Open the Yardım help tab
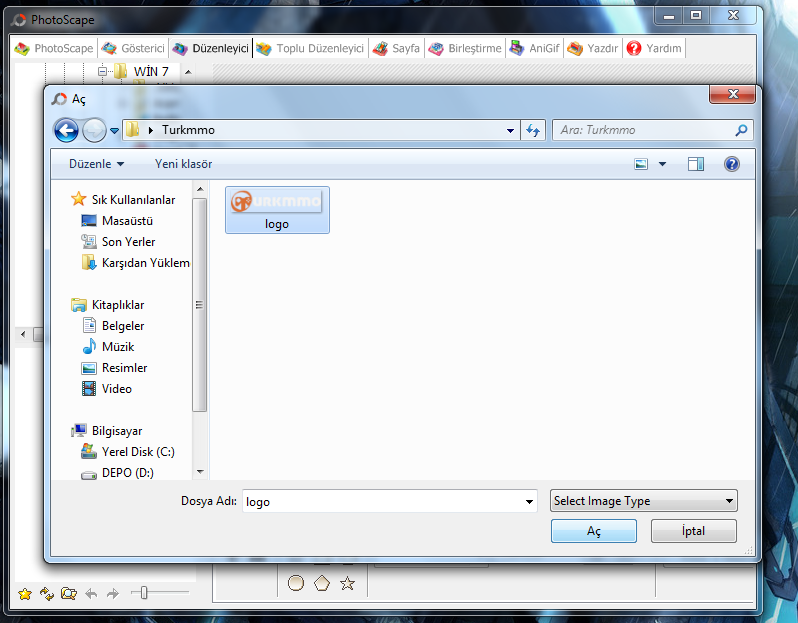The image size is (798, 623). 654,48
